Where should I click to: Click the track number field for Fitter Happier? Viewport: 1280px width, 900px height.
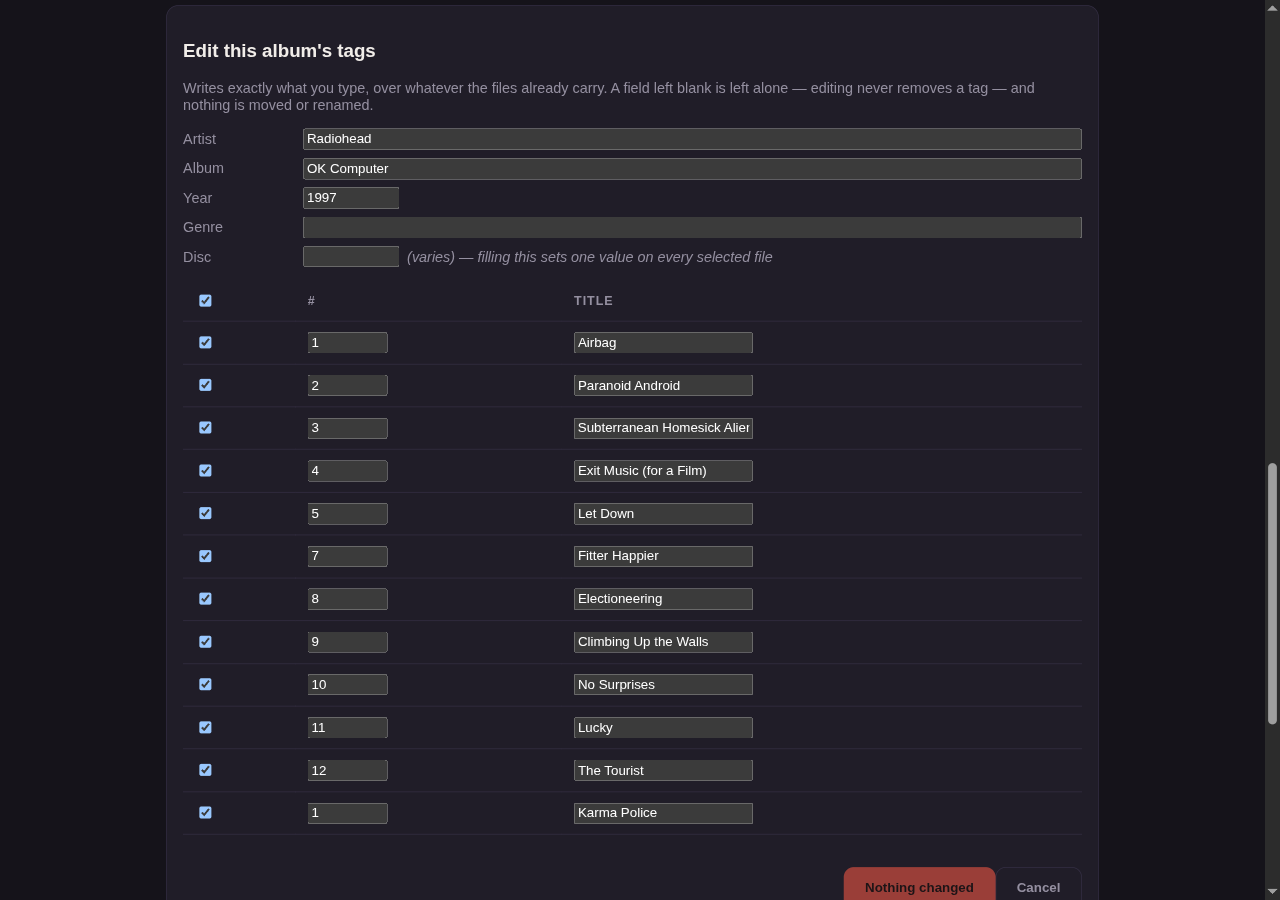348,556
